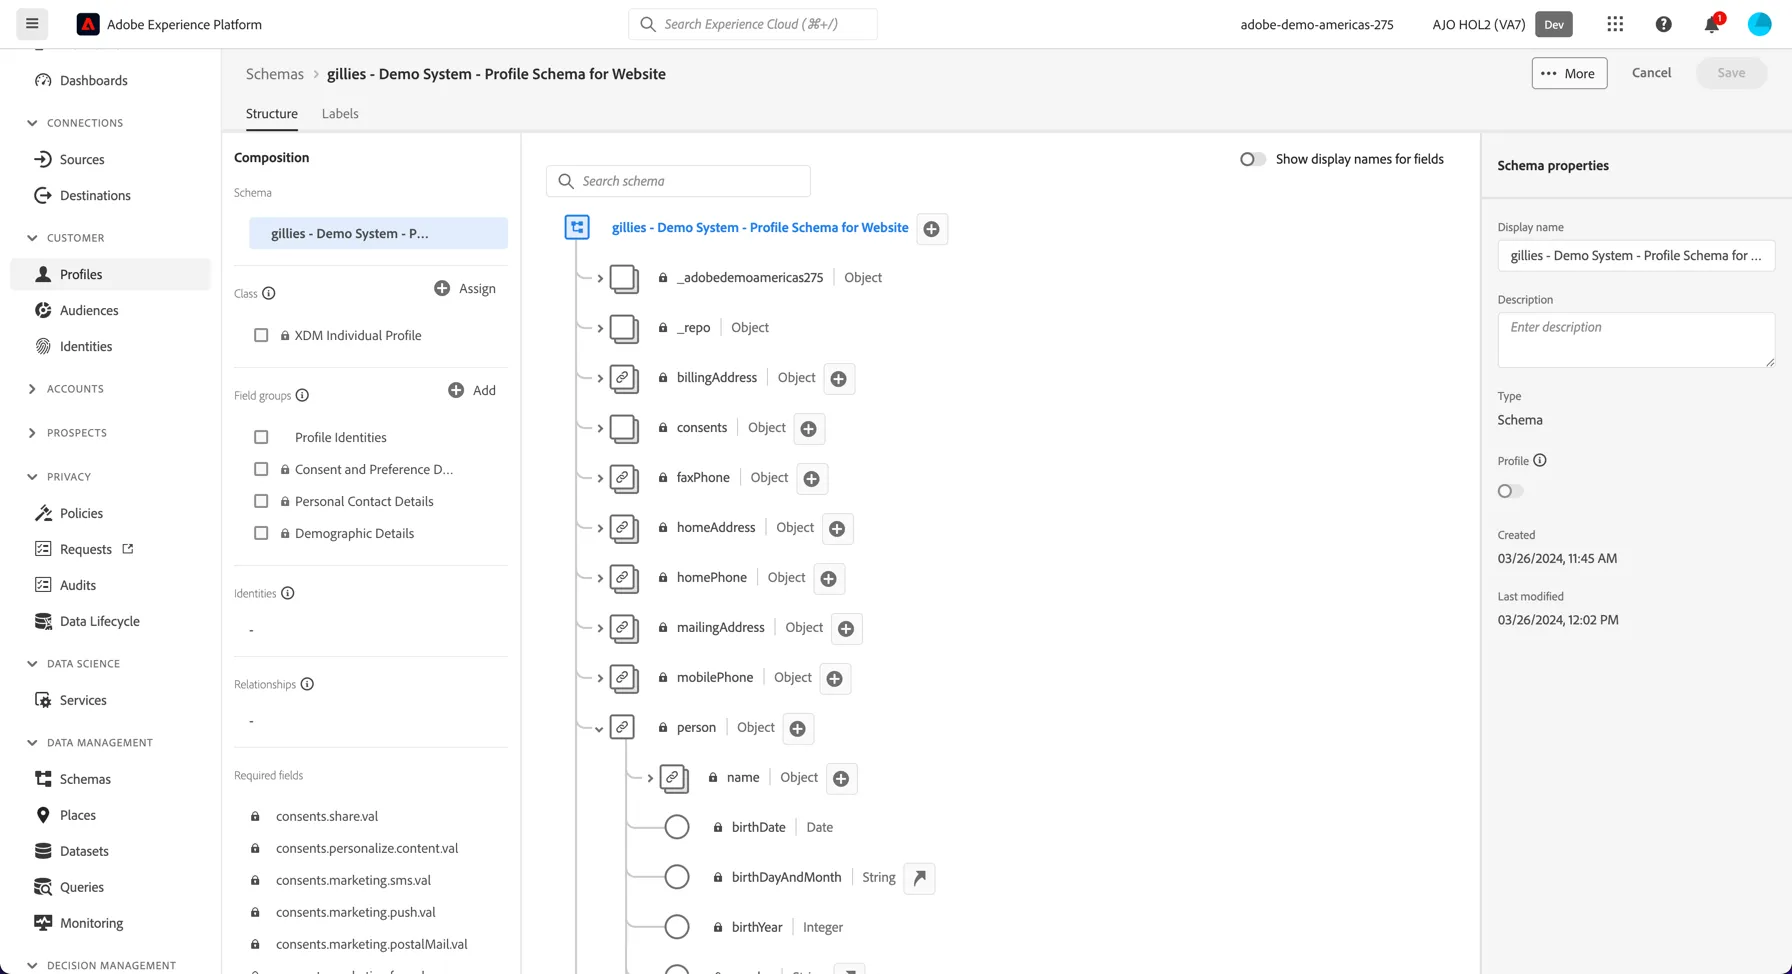Click the add icon next to homePhone
Screen dimensions: 1792x974
[829, 579]
